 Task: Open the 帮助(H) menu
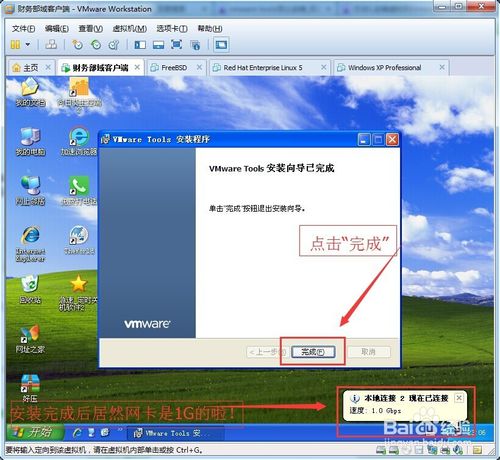(x=210, y=29)
